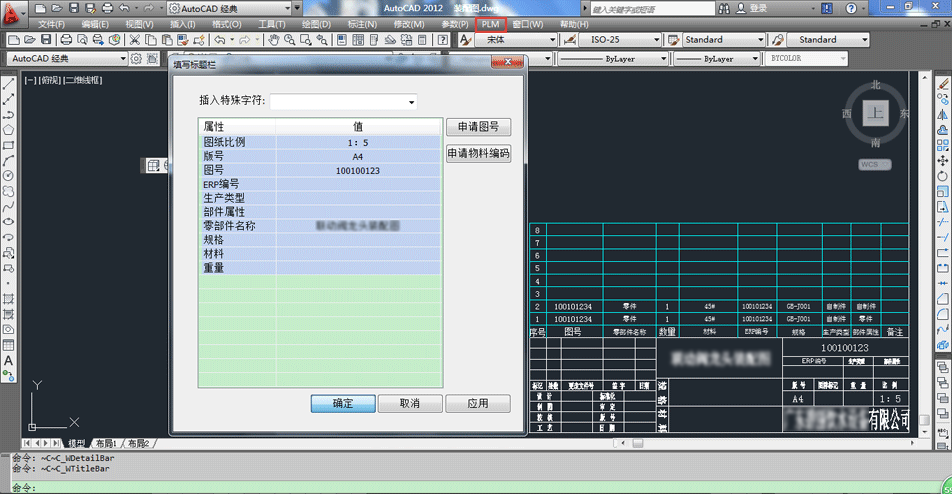
Task: Click the Undo arrow in standard toolbar
Action: [219, 40]
